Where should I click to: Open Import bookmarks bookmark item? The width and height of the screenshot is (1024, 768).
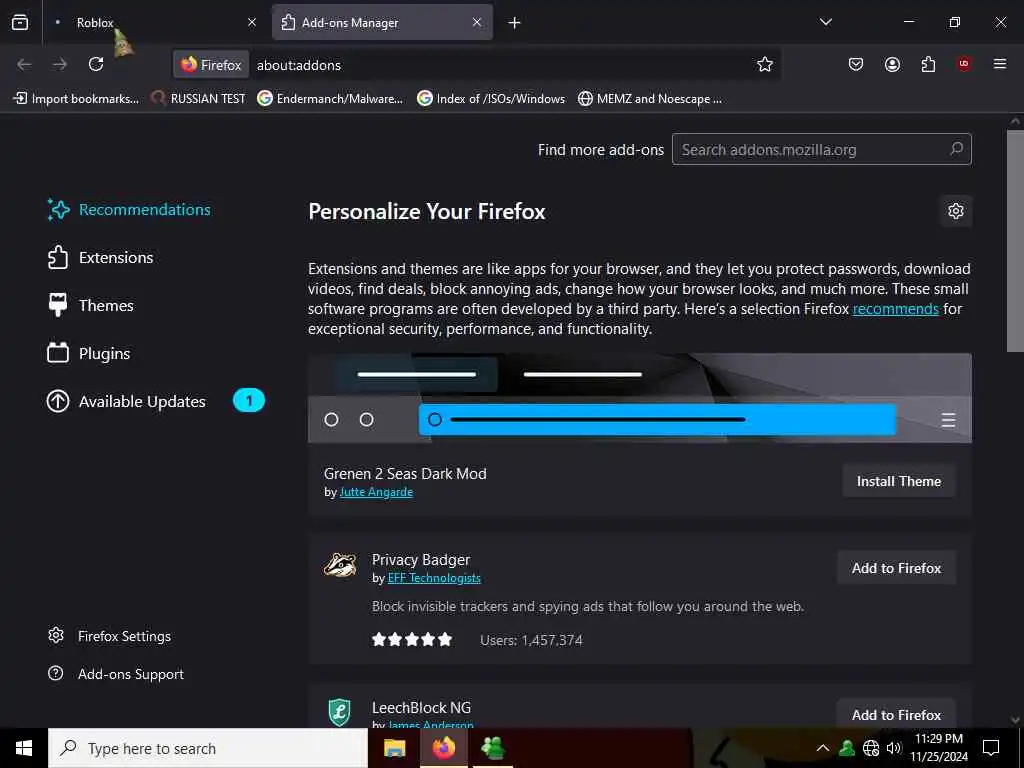[x=76, y=99]
